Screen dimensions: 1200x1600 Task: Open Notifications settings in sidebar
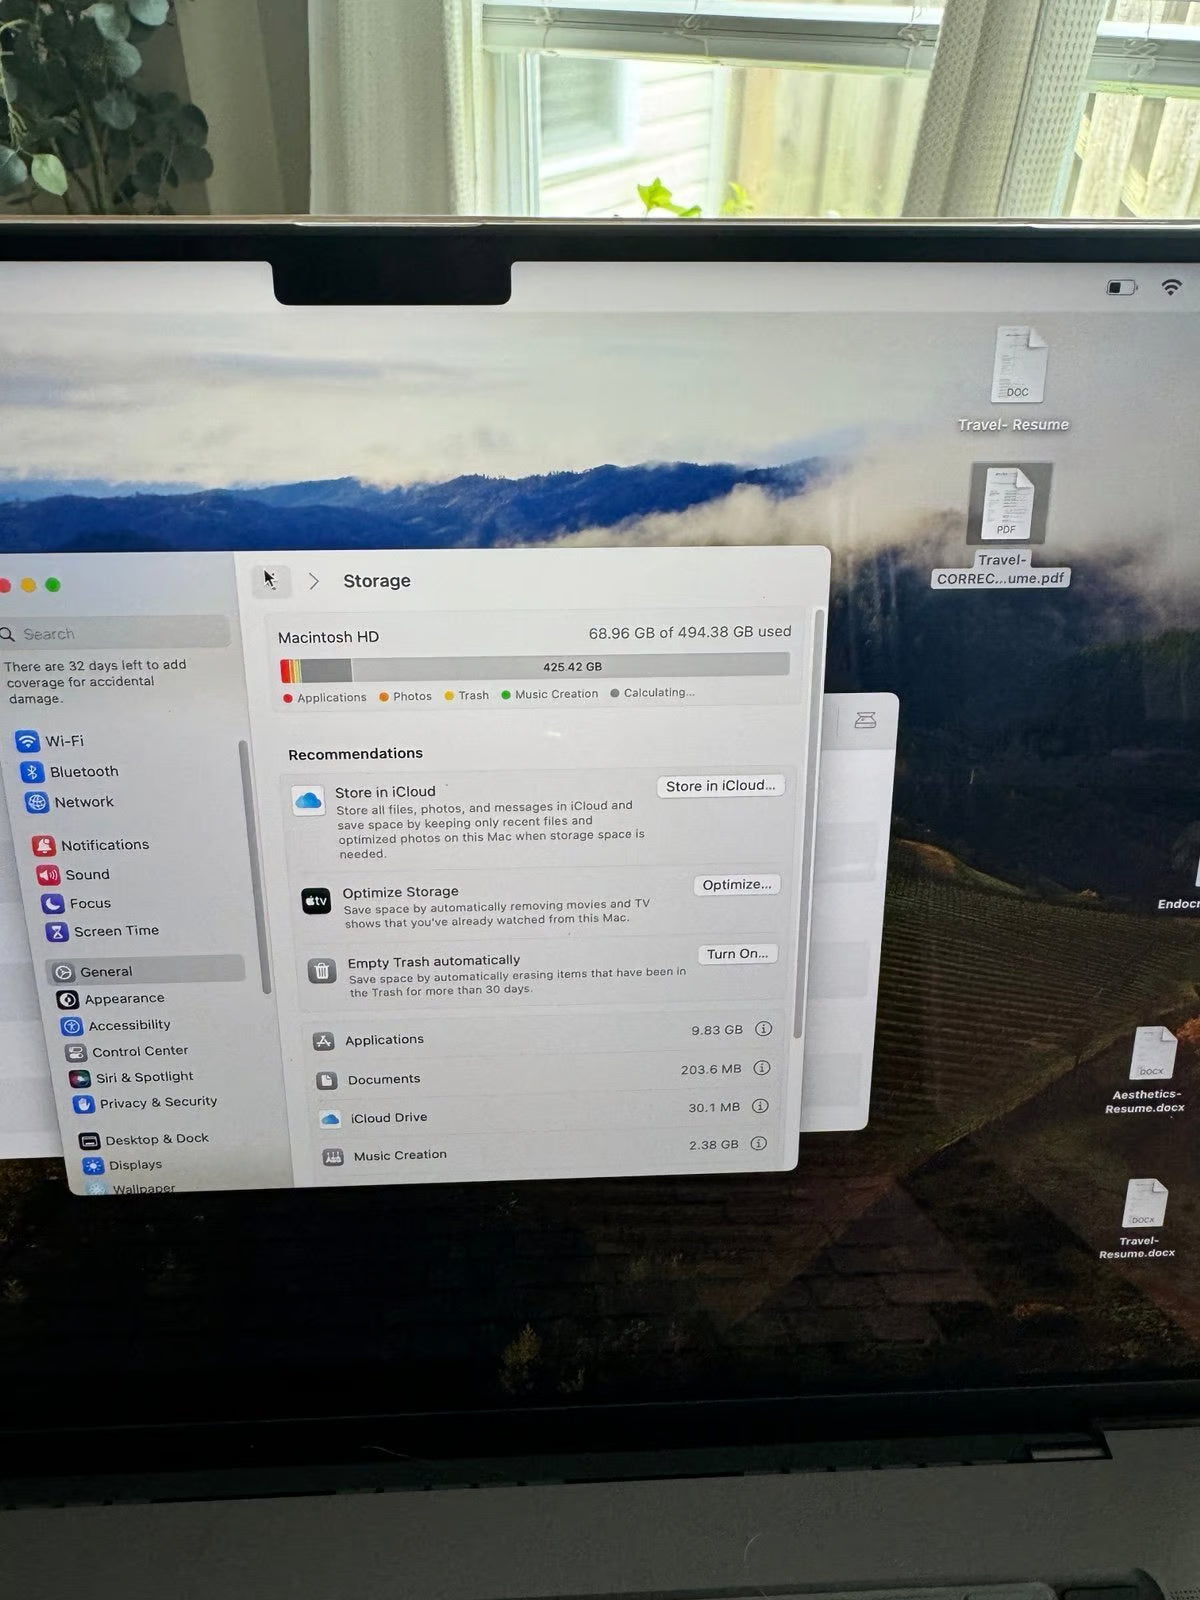92,845
